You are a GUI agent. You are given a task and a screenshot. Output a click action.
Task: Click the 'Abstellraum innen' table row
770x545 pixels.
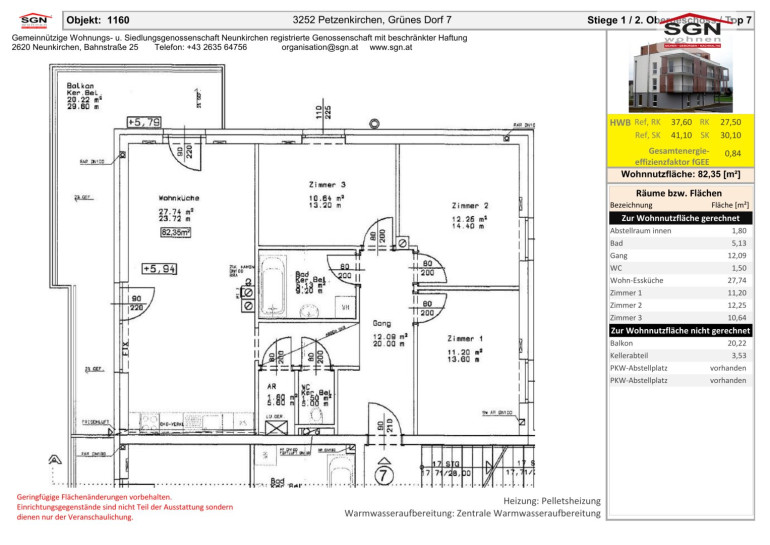tap(681, 230)
